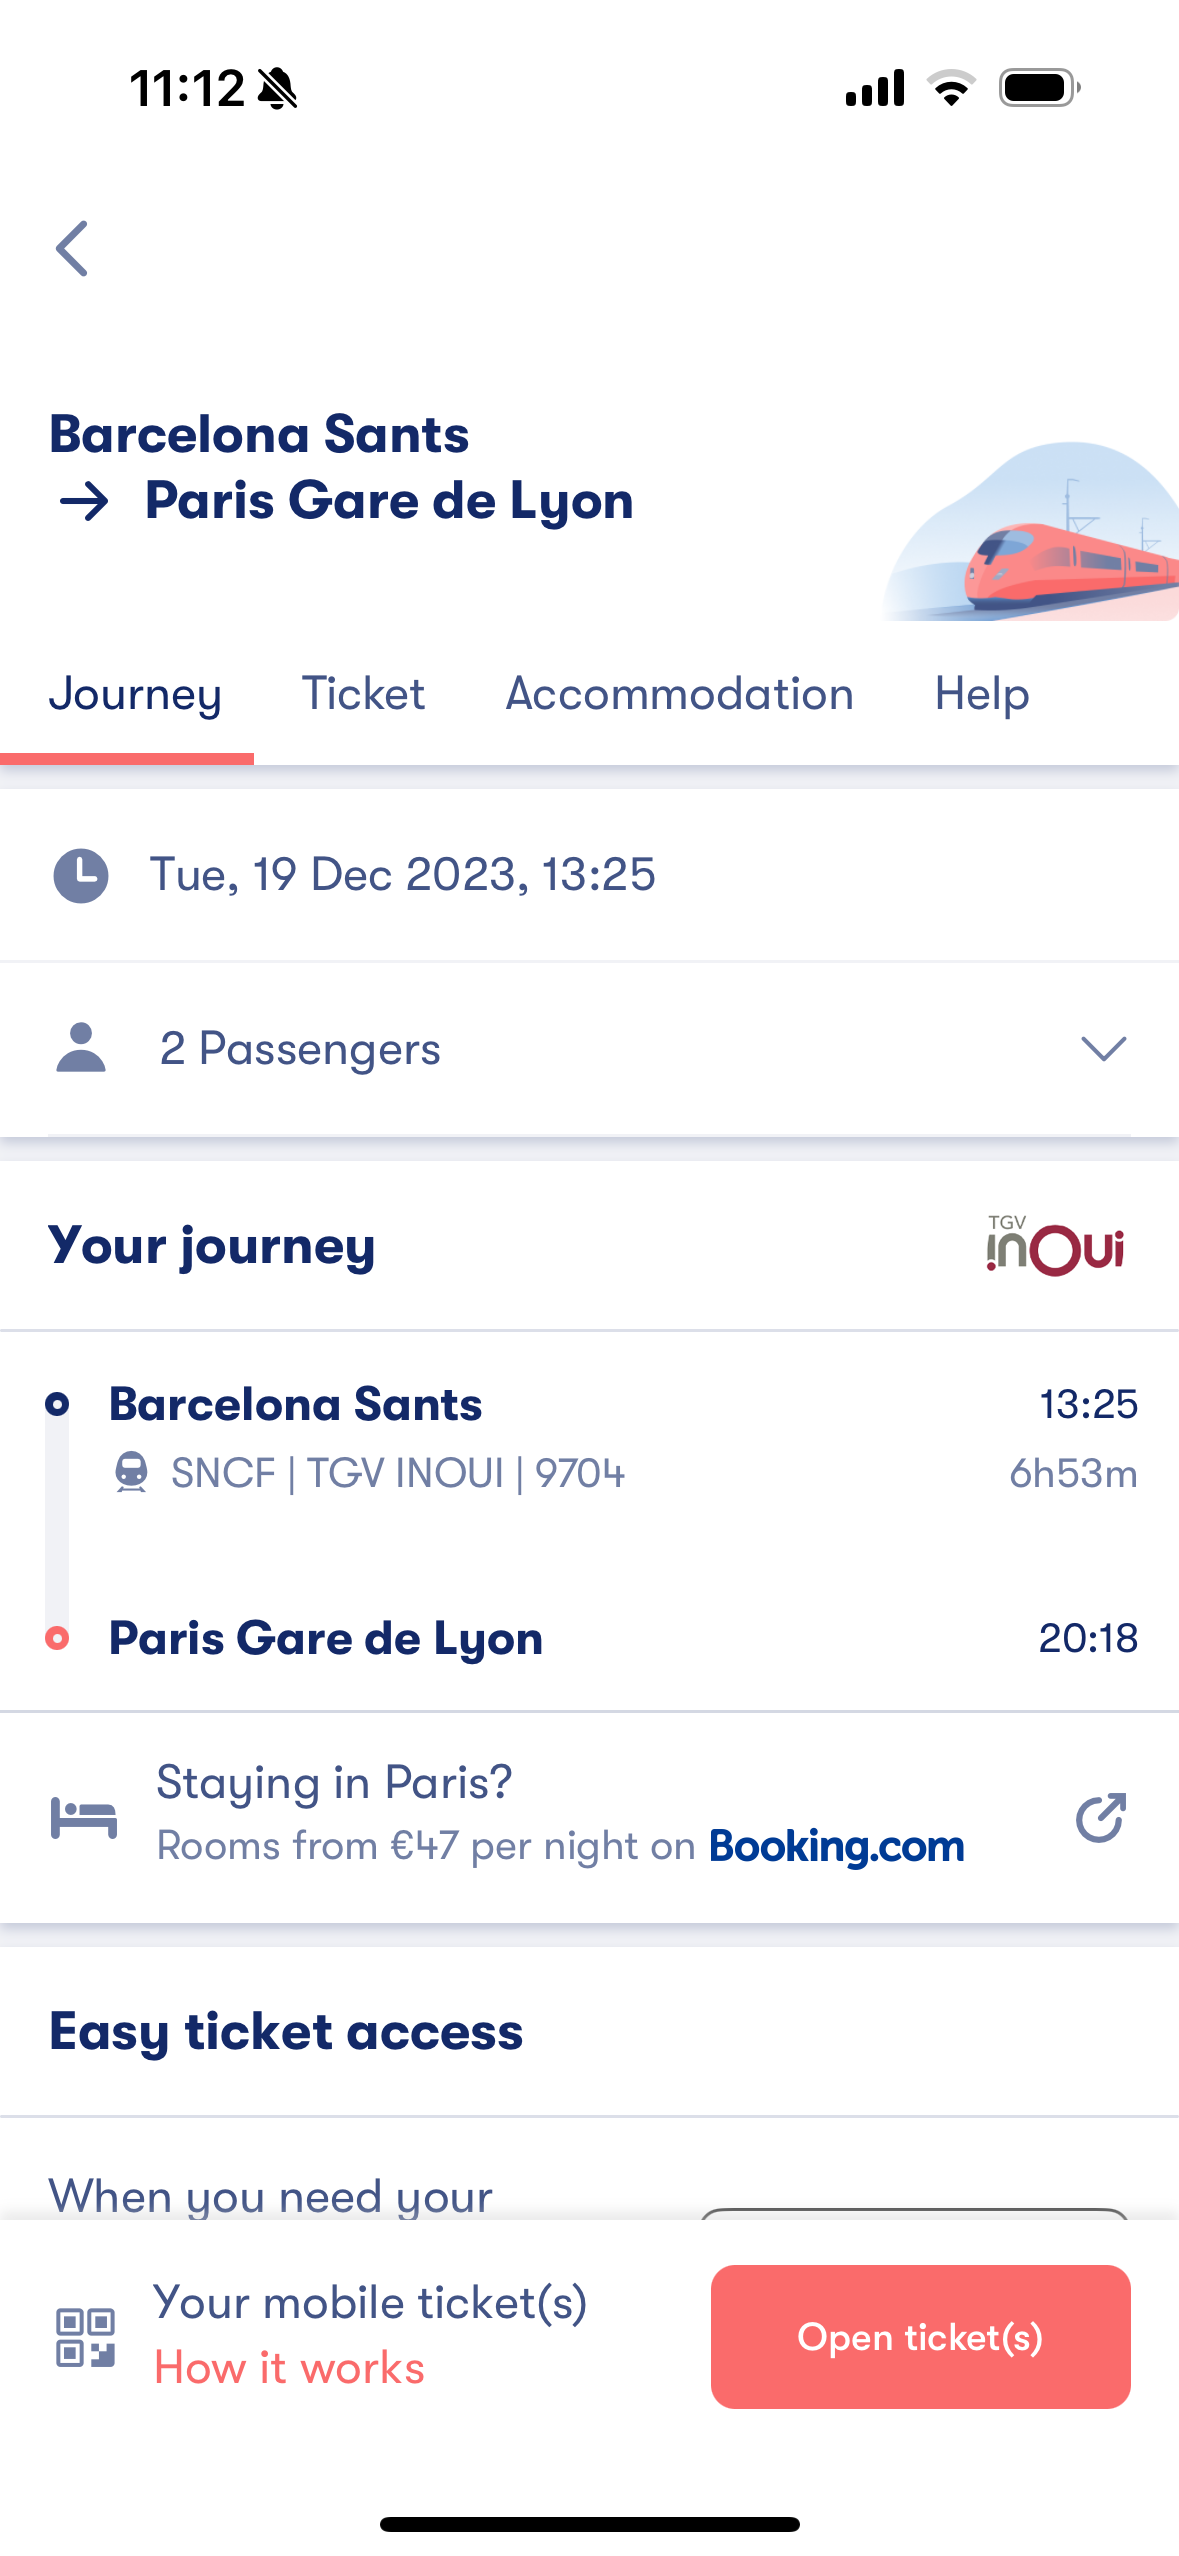Tap the back arrow icon

(x=72, y=248)
